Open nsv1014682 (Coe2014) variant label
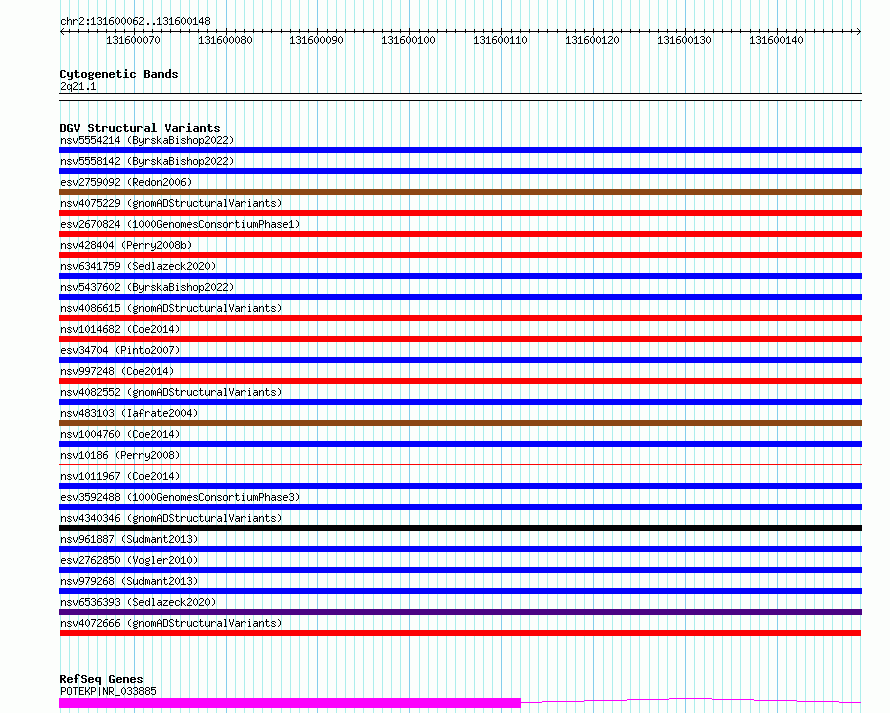Screen dimensions: 890x713 120,329
